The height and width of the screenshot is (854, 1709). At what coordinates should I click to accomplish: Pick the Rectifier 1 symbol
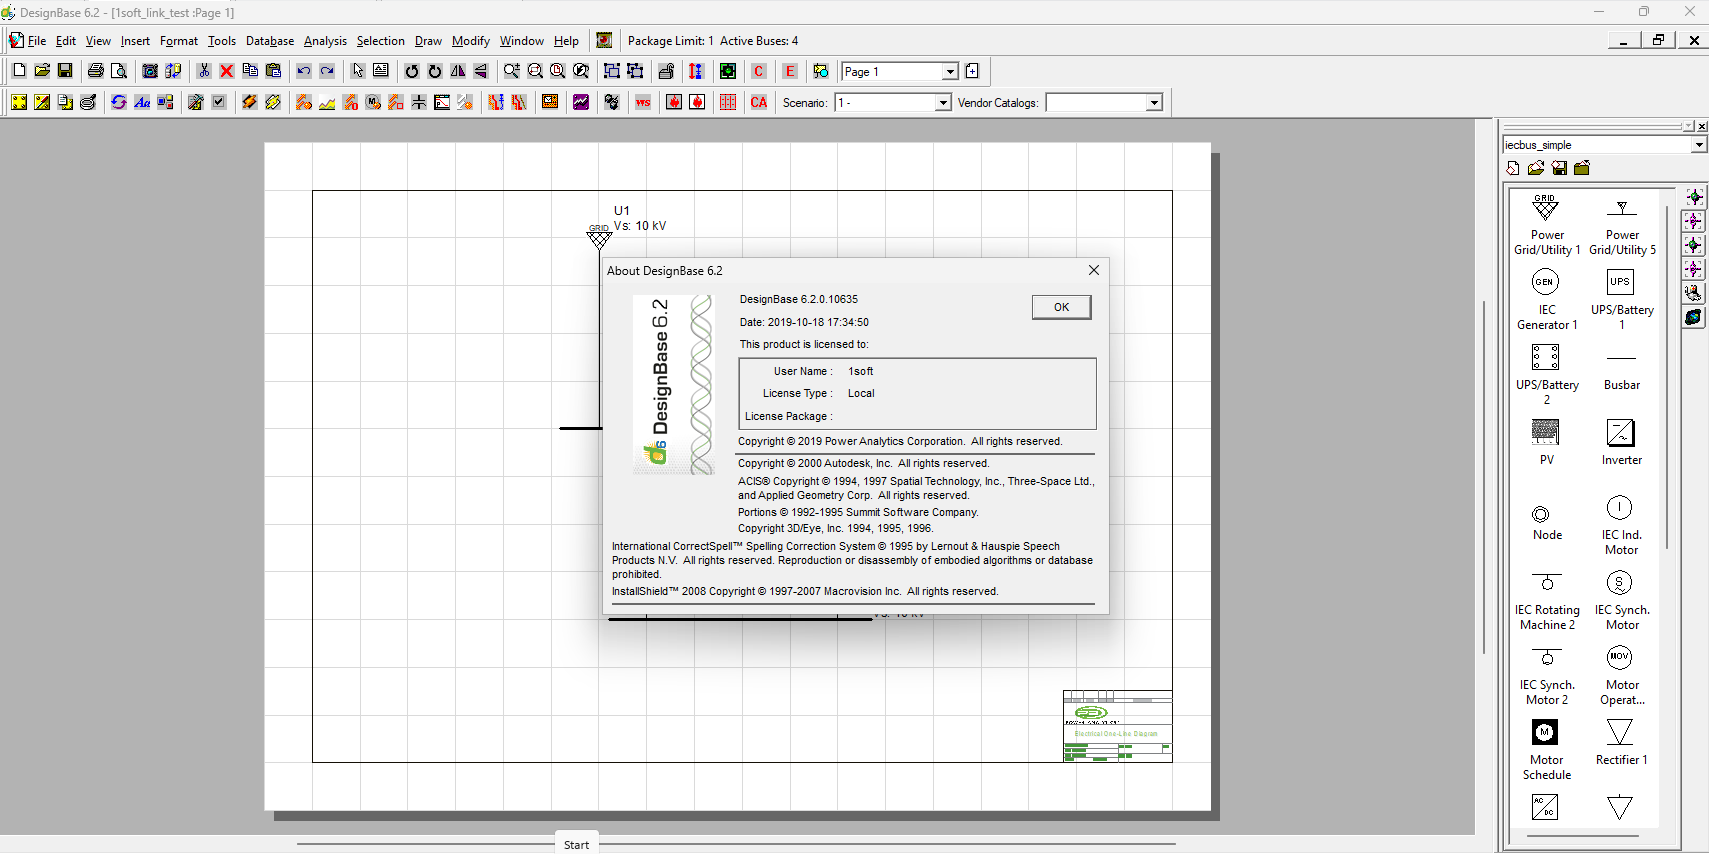click(1622, 743)
